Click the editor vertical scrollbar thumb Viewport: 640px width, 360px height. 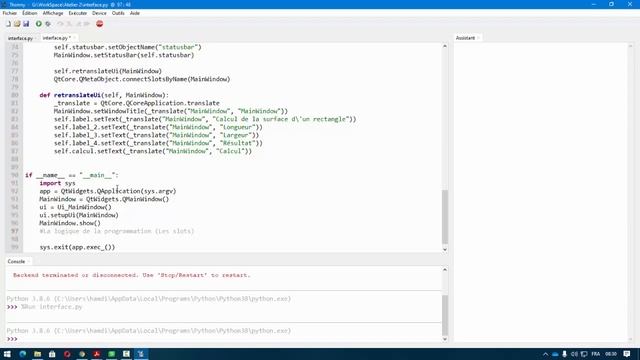pyautogui.click(x=444, y=216)
